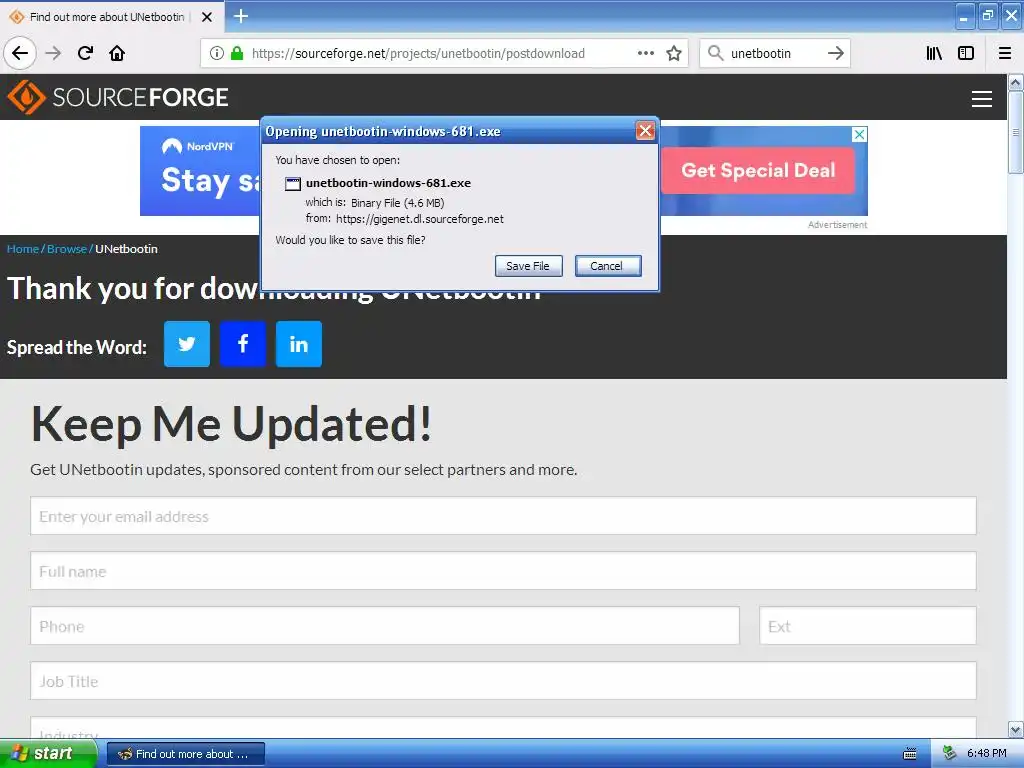
Task: Click the keyboard tray icon
Action: click(x=910, y=754)
